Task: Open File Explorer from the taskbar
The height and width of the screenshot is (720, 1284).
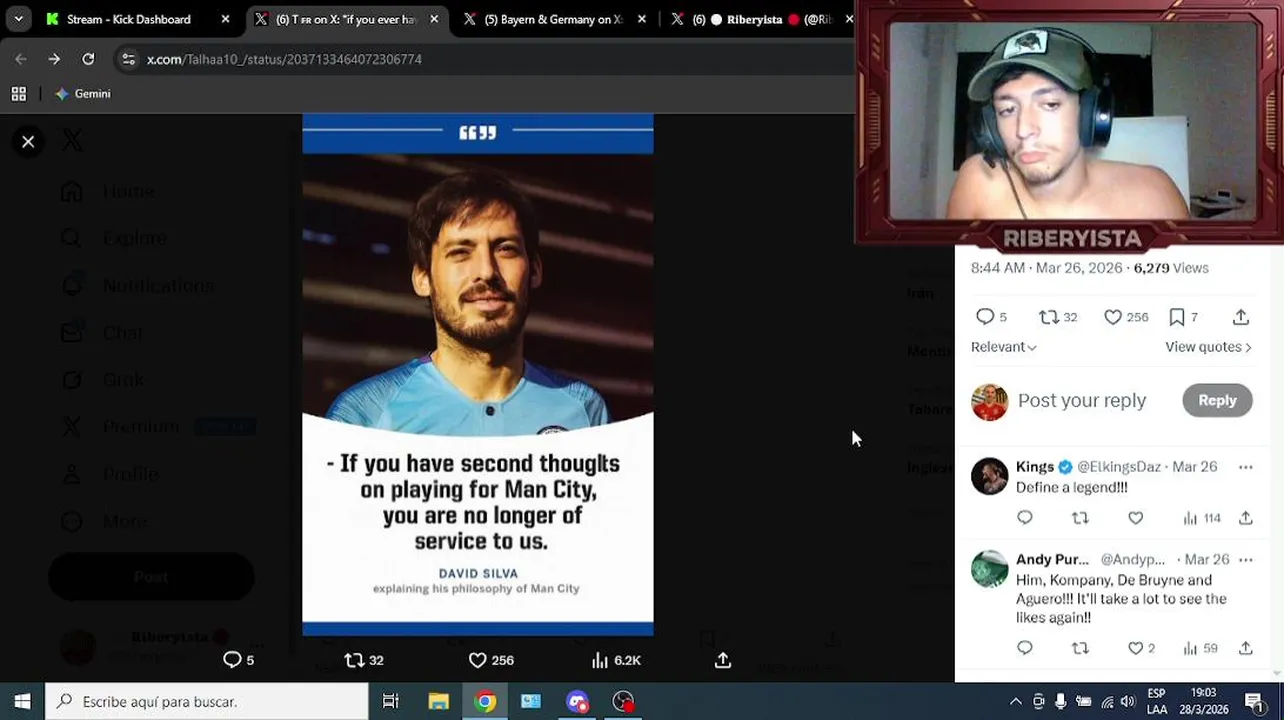Action: click(438, 701)
